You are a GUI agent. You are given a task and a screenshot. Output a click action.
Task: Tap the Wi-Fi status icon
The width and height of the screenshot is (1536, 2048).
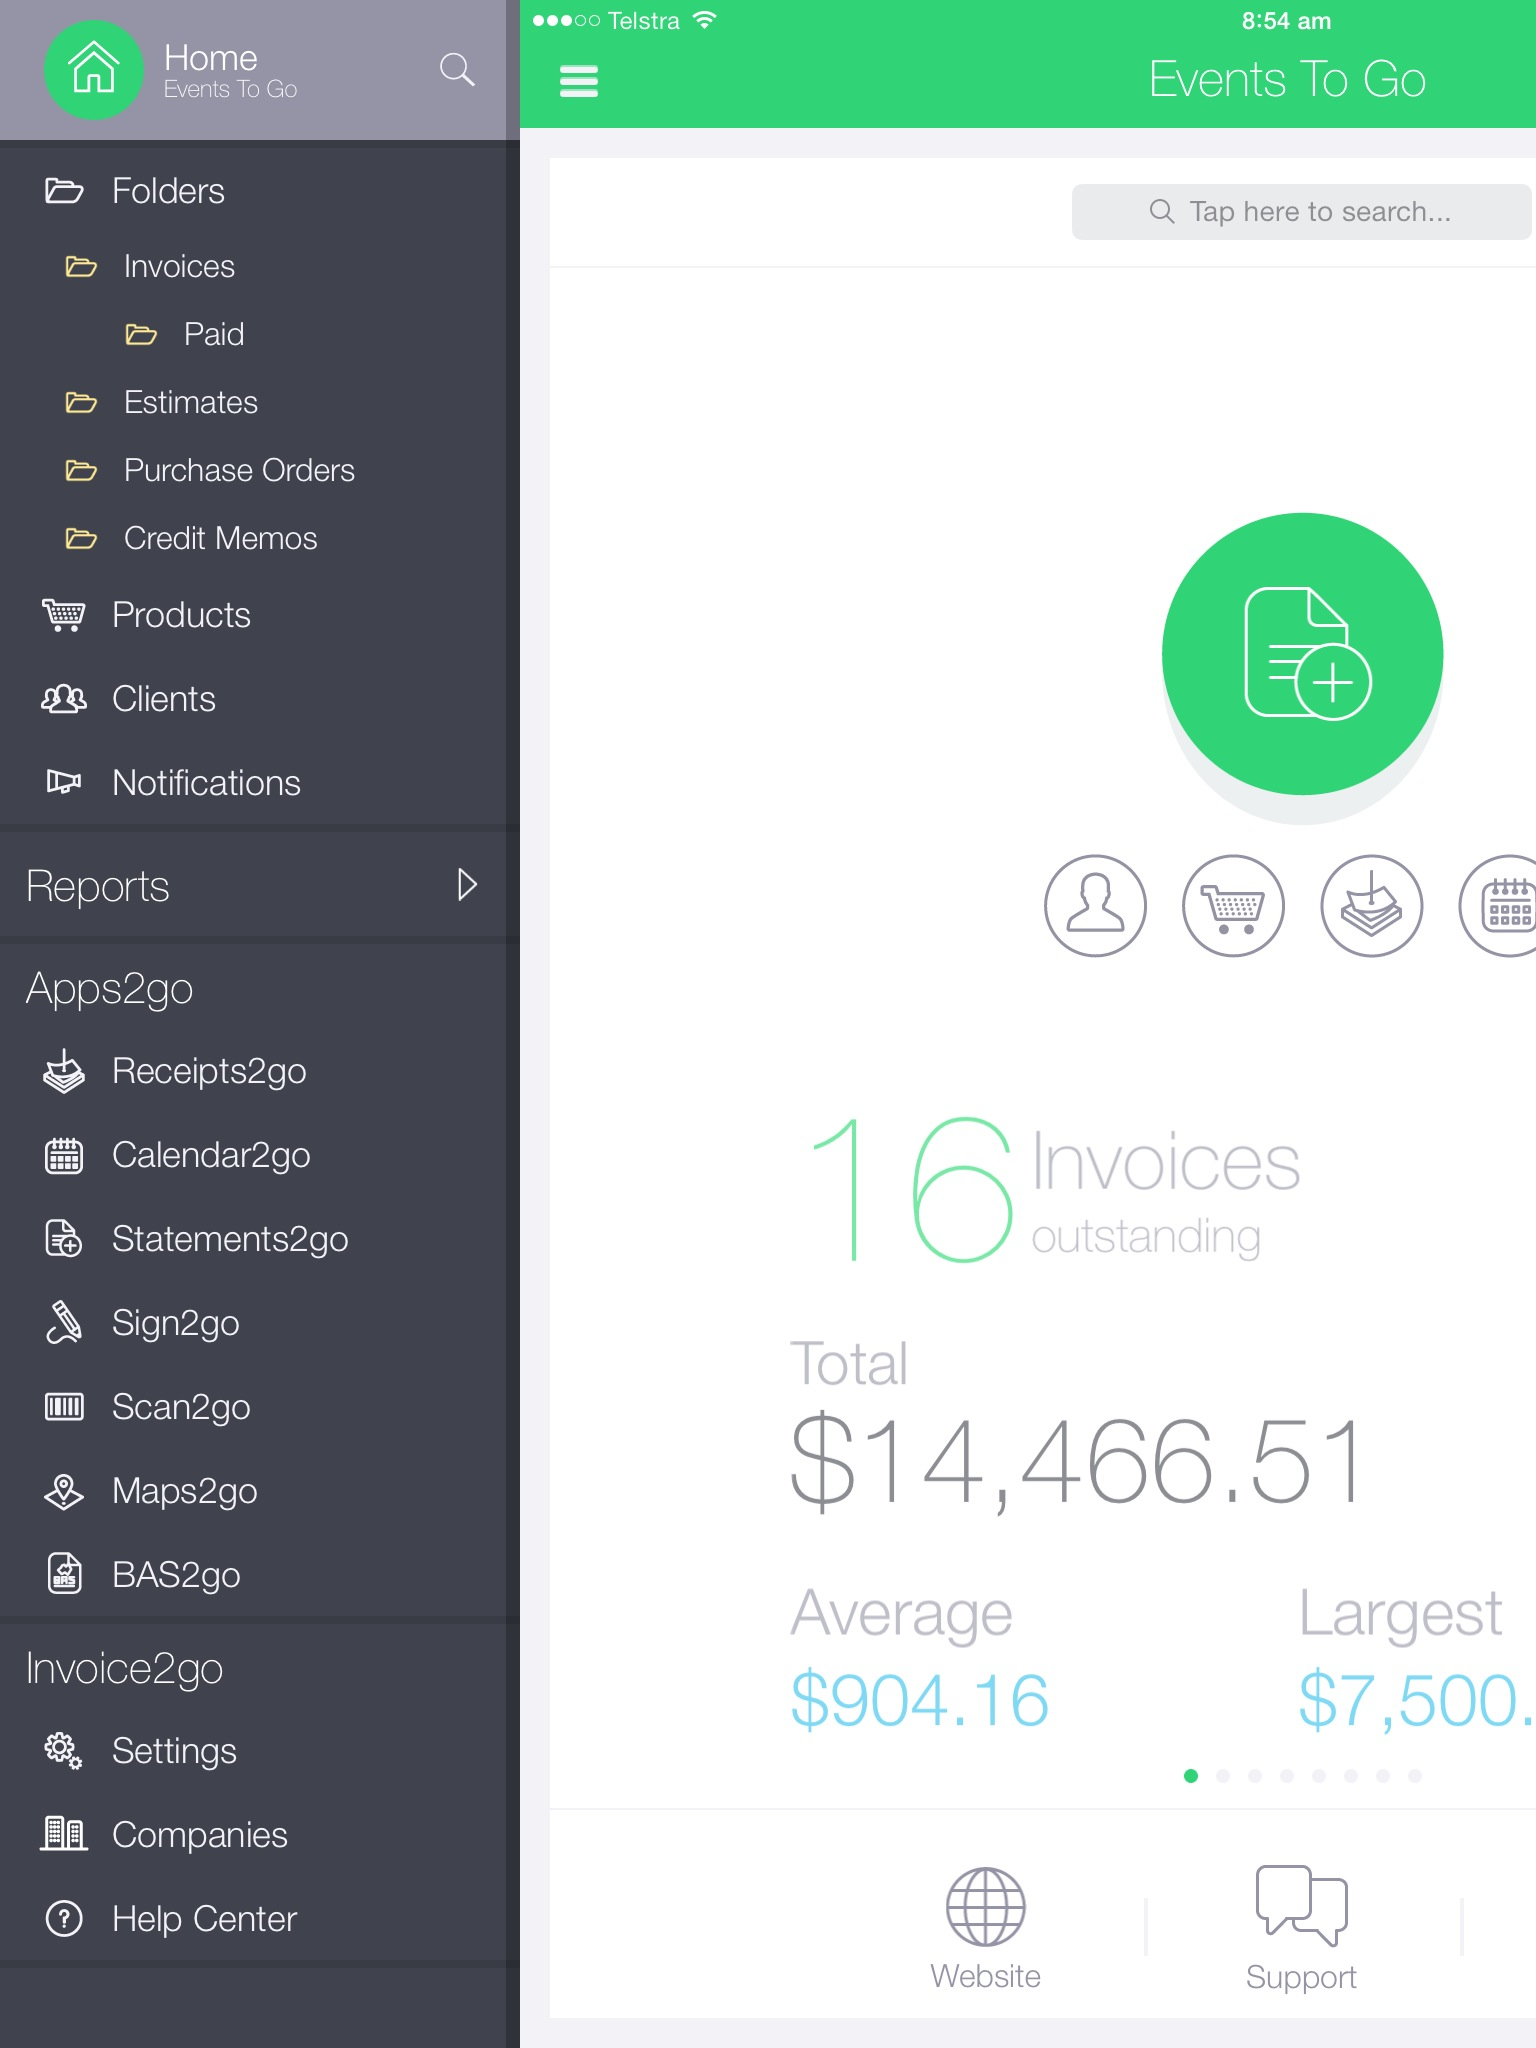704,20
